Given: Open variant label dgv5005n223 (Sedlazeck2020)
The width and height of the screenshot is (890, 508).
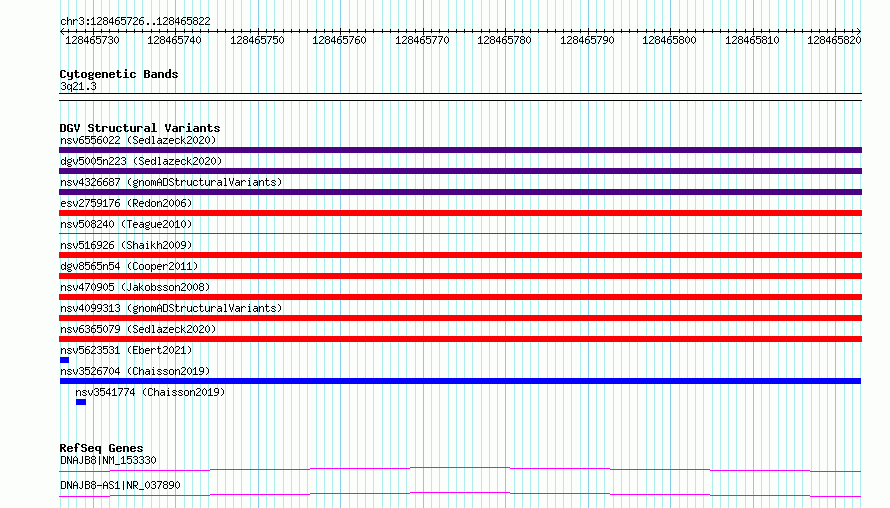Looking at the screenshot, I should coord(141,161).
